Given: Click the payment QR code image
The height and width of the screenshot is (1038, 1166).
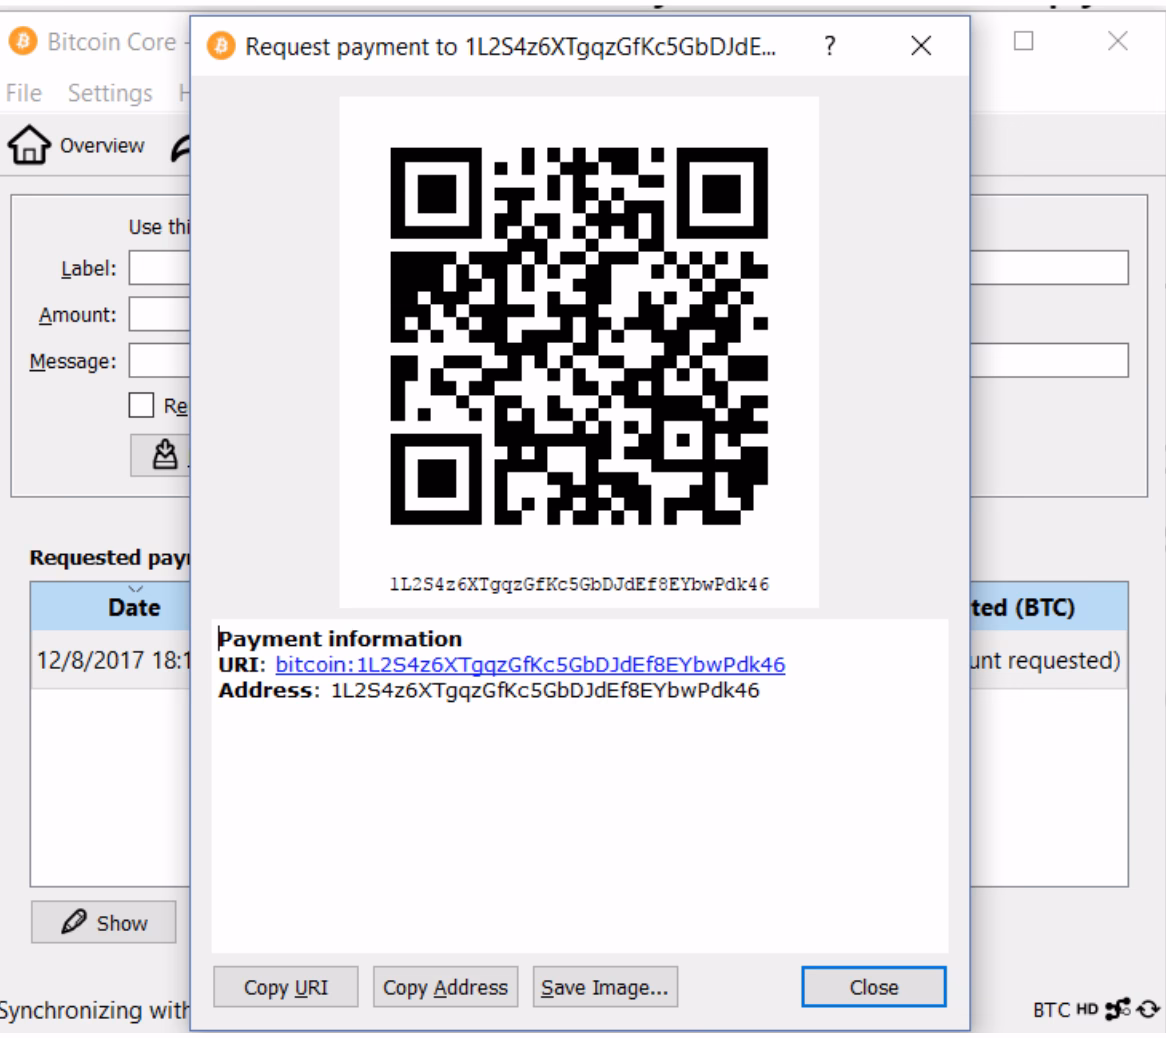Looking at the screenshot, I should pyautogui.click(x=579, y=336).
